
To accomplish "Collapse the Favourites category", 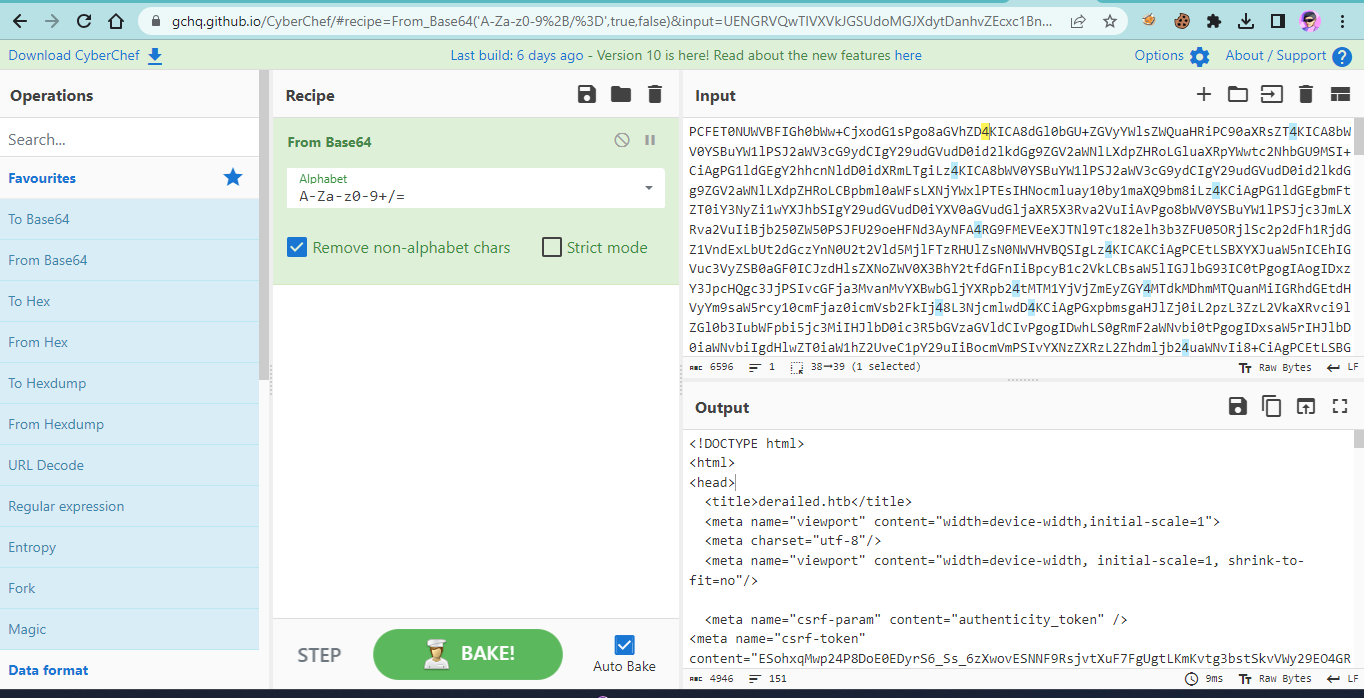I will pos(42,178).
